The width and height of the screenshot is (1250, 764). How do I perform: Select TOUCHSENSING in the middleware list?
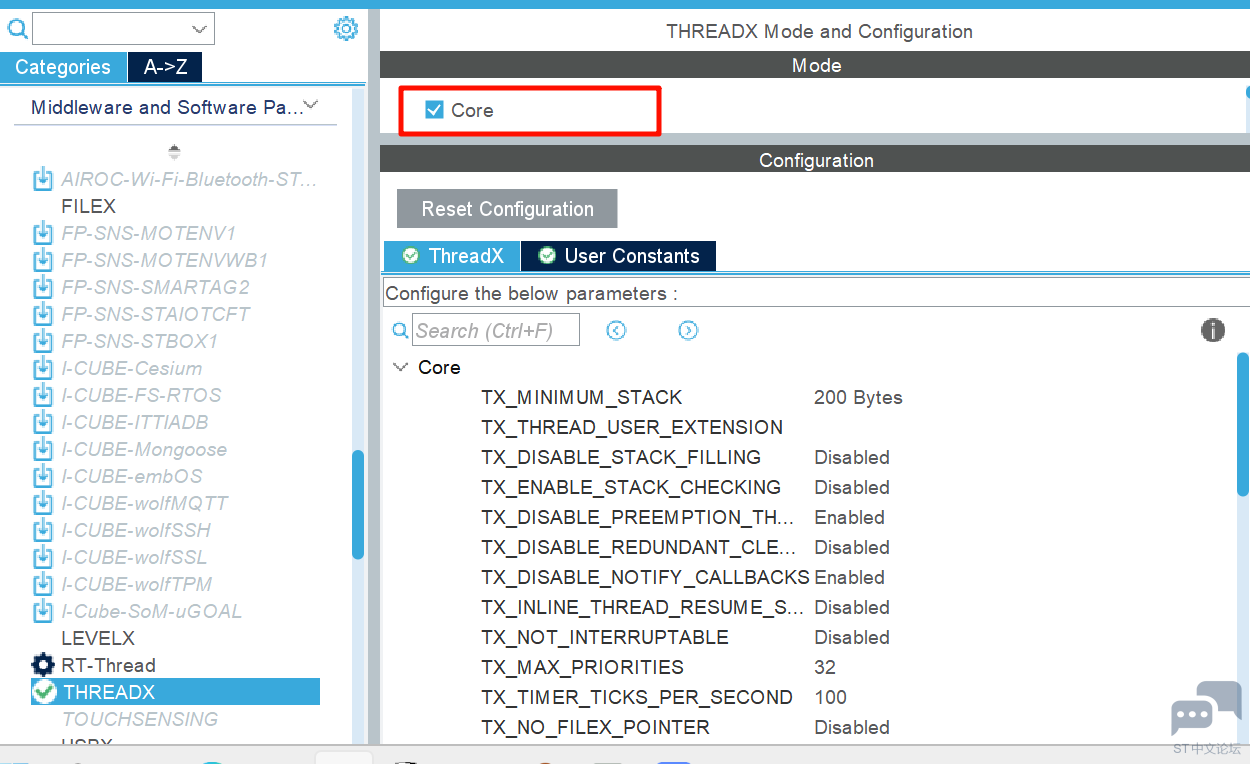(x=140, y=719)
